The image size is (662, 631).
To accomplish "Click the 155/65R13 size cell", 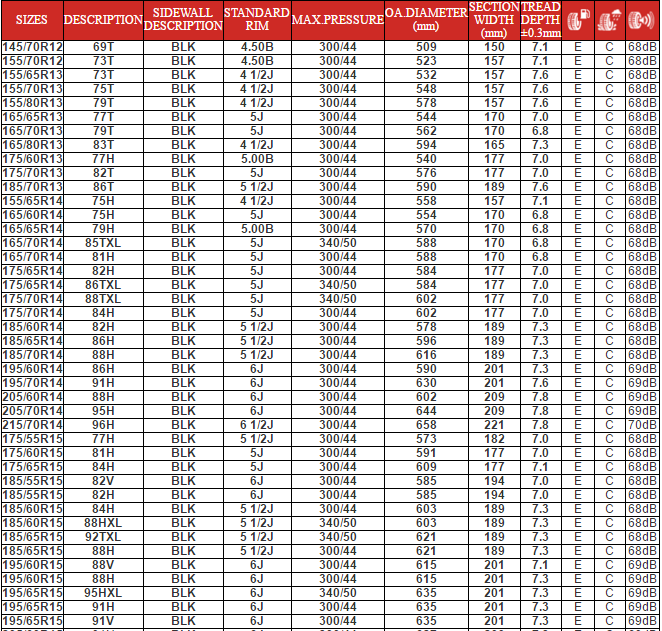I will coord(33,75).
